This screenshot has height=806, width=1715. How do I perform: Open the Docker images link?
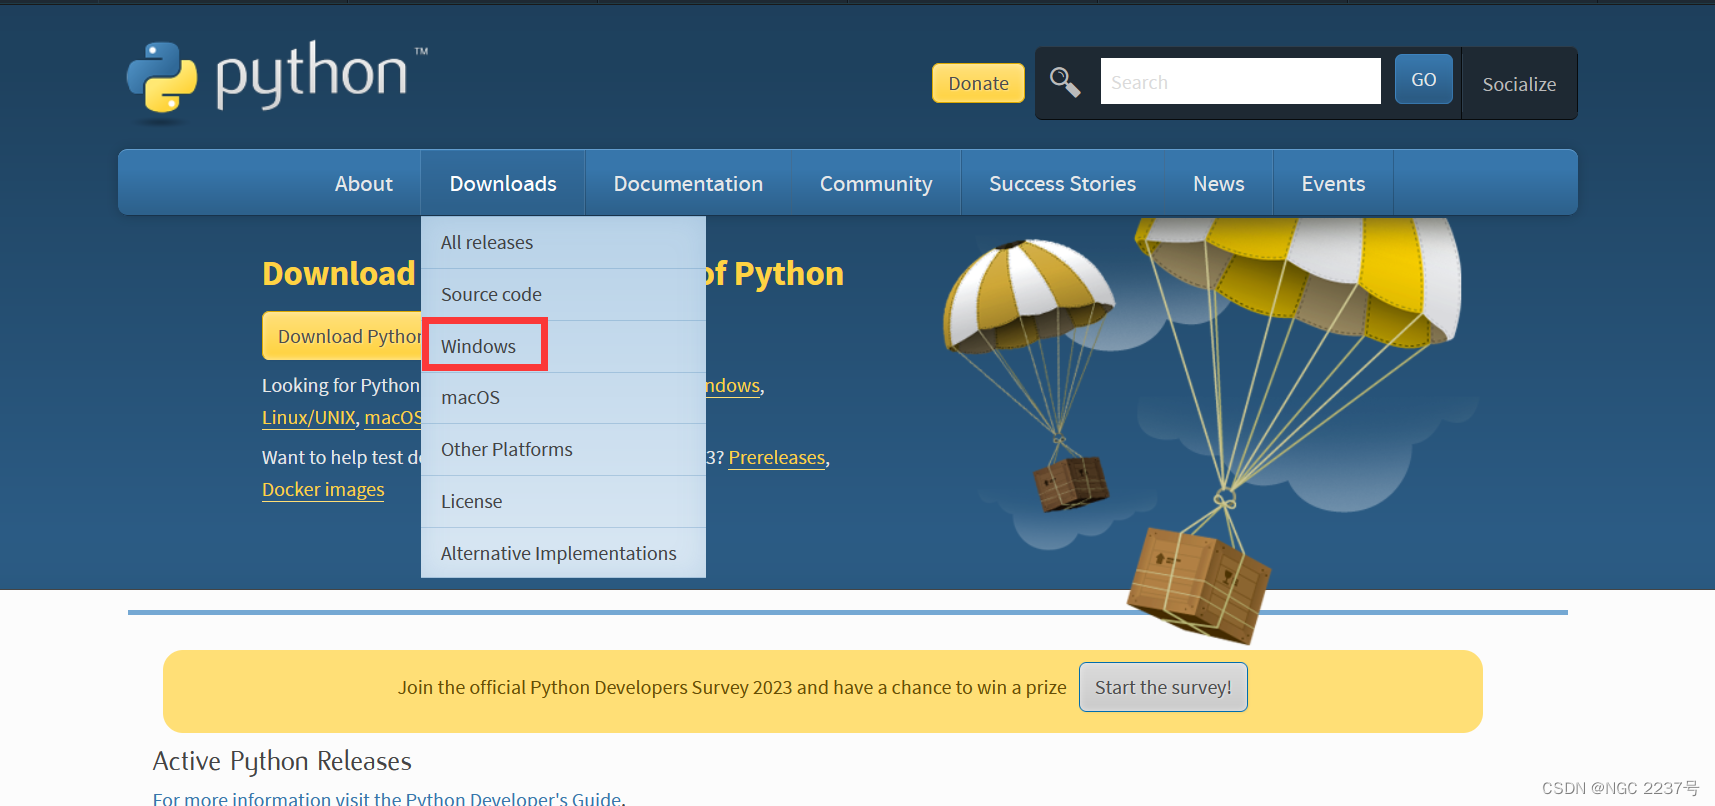point(323,489)
